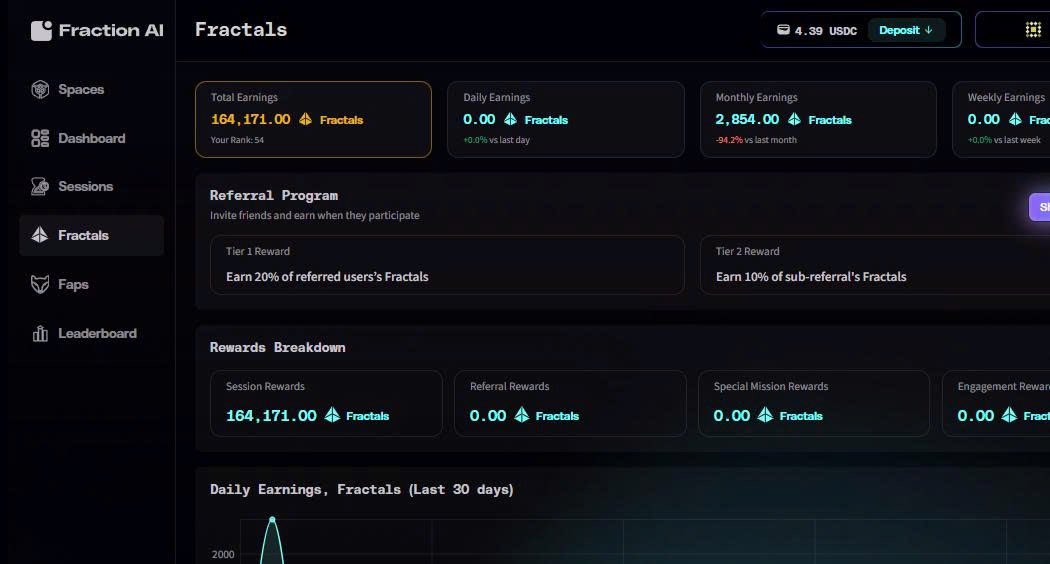Click the Fractals icon in Monthly Earnings
The image size is (1050, 564).
[794, 119]
